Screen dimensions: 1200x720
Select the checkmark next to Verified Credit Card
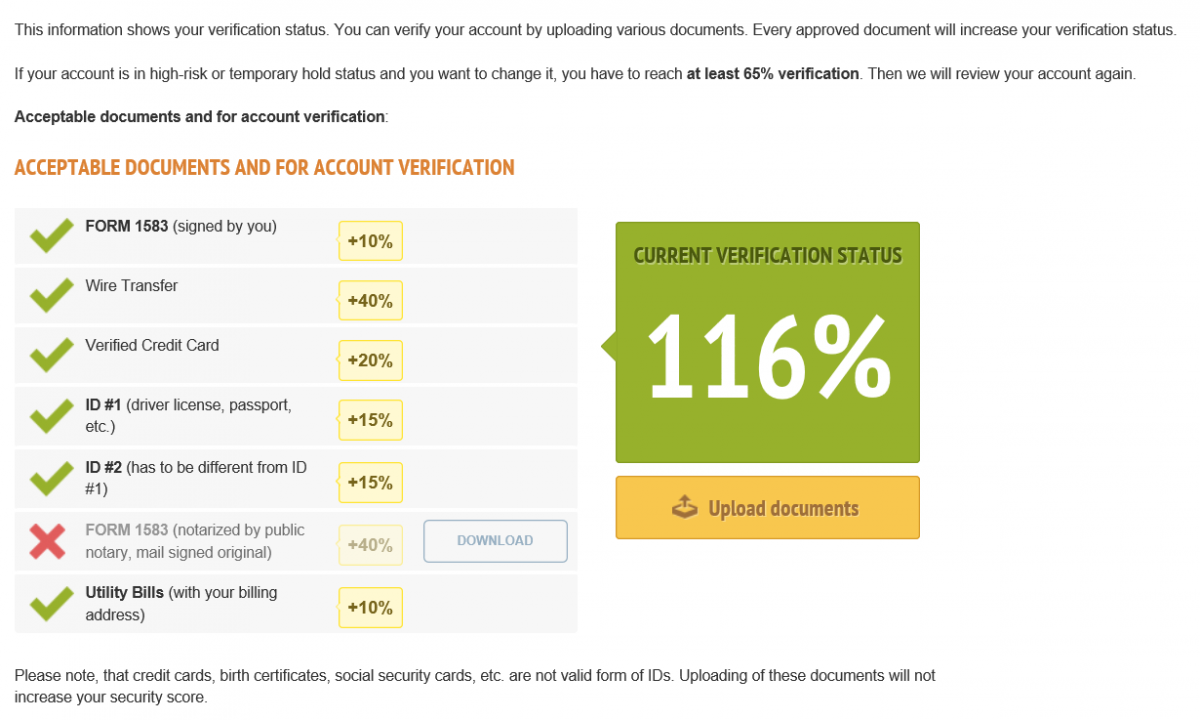pyautogui.click(x=50, y=355)
